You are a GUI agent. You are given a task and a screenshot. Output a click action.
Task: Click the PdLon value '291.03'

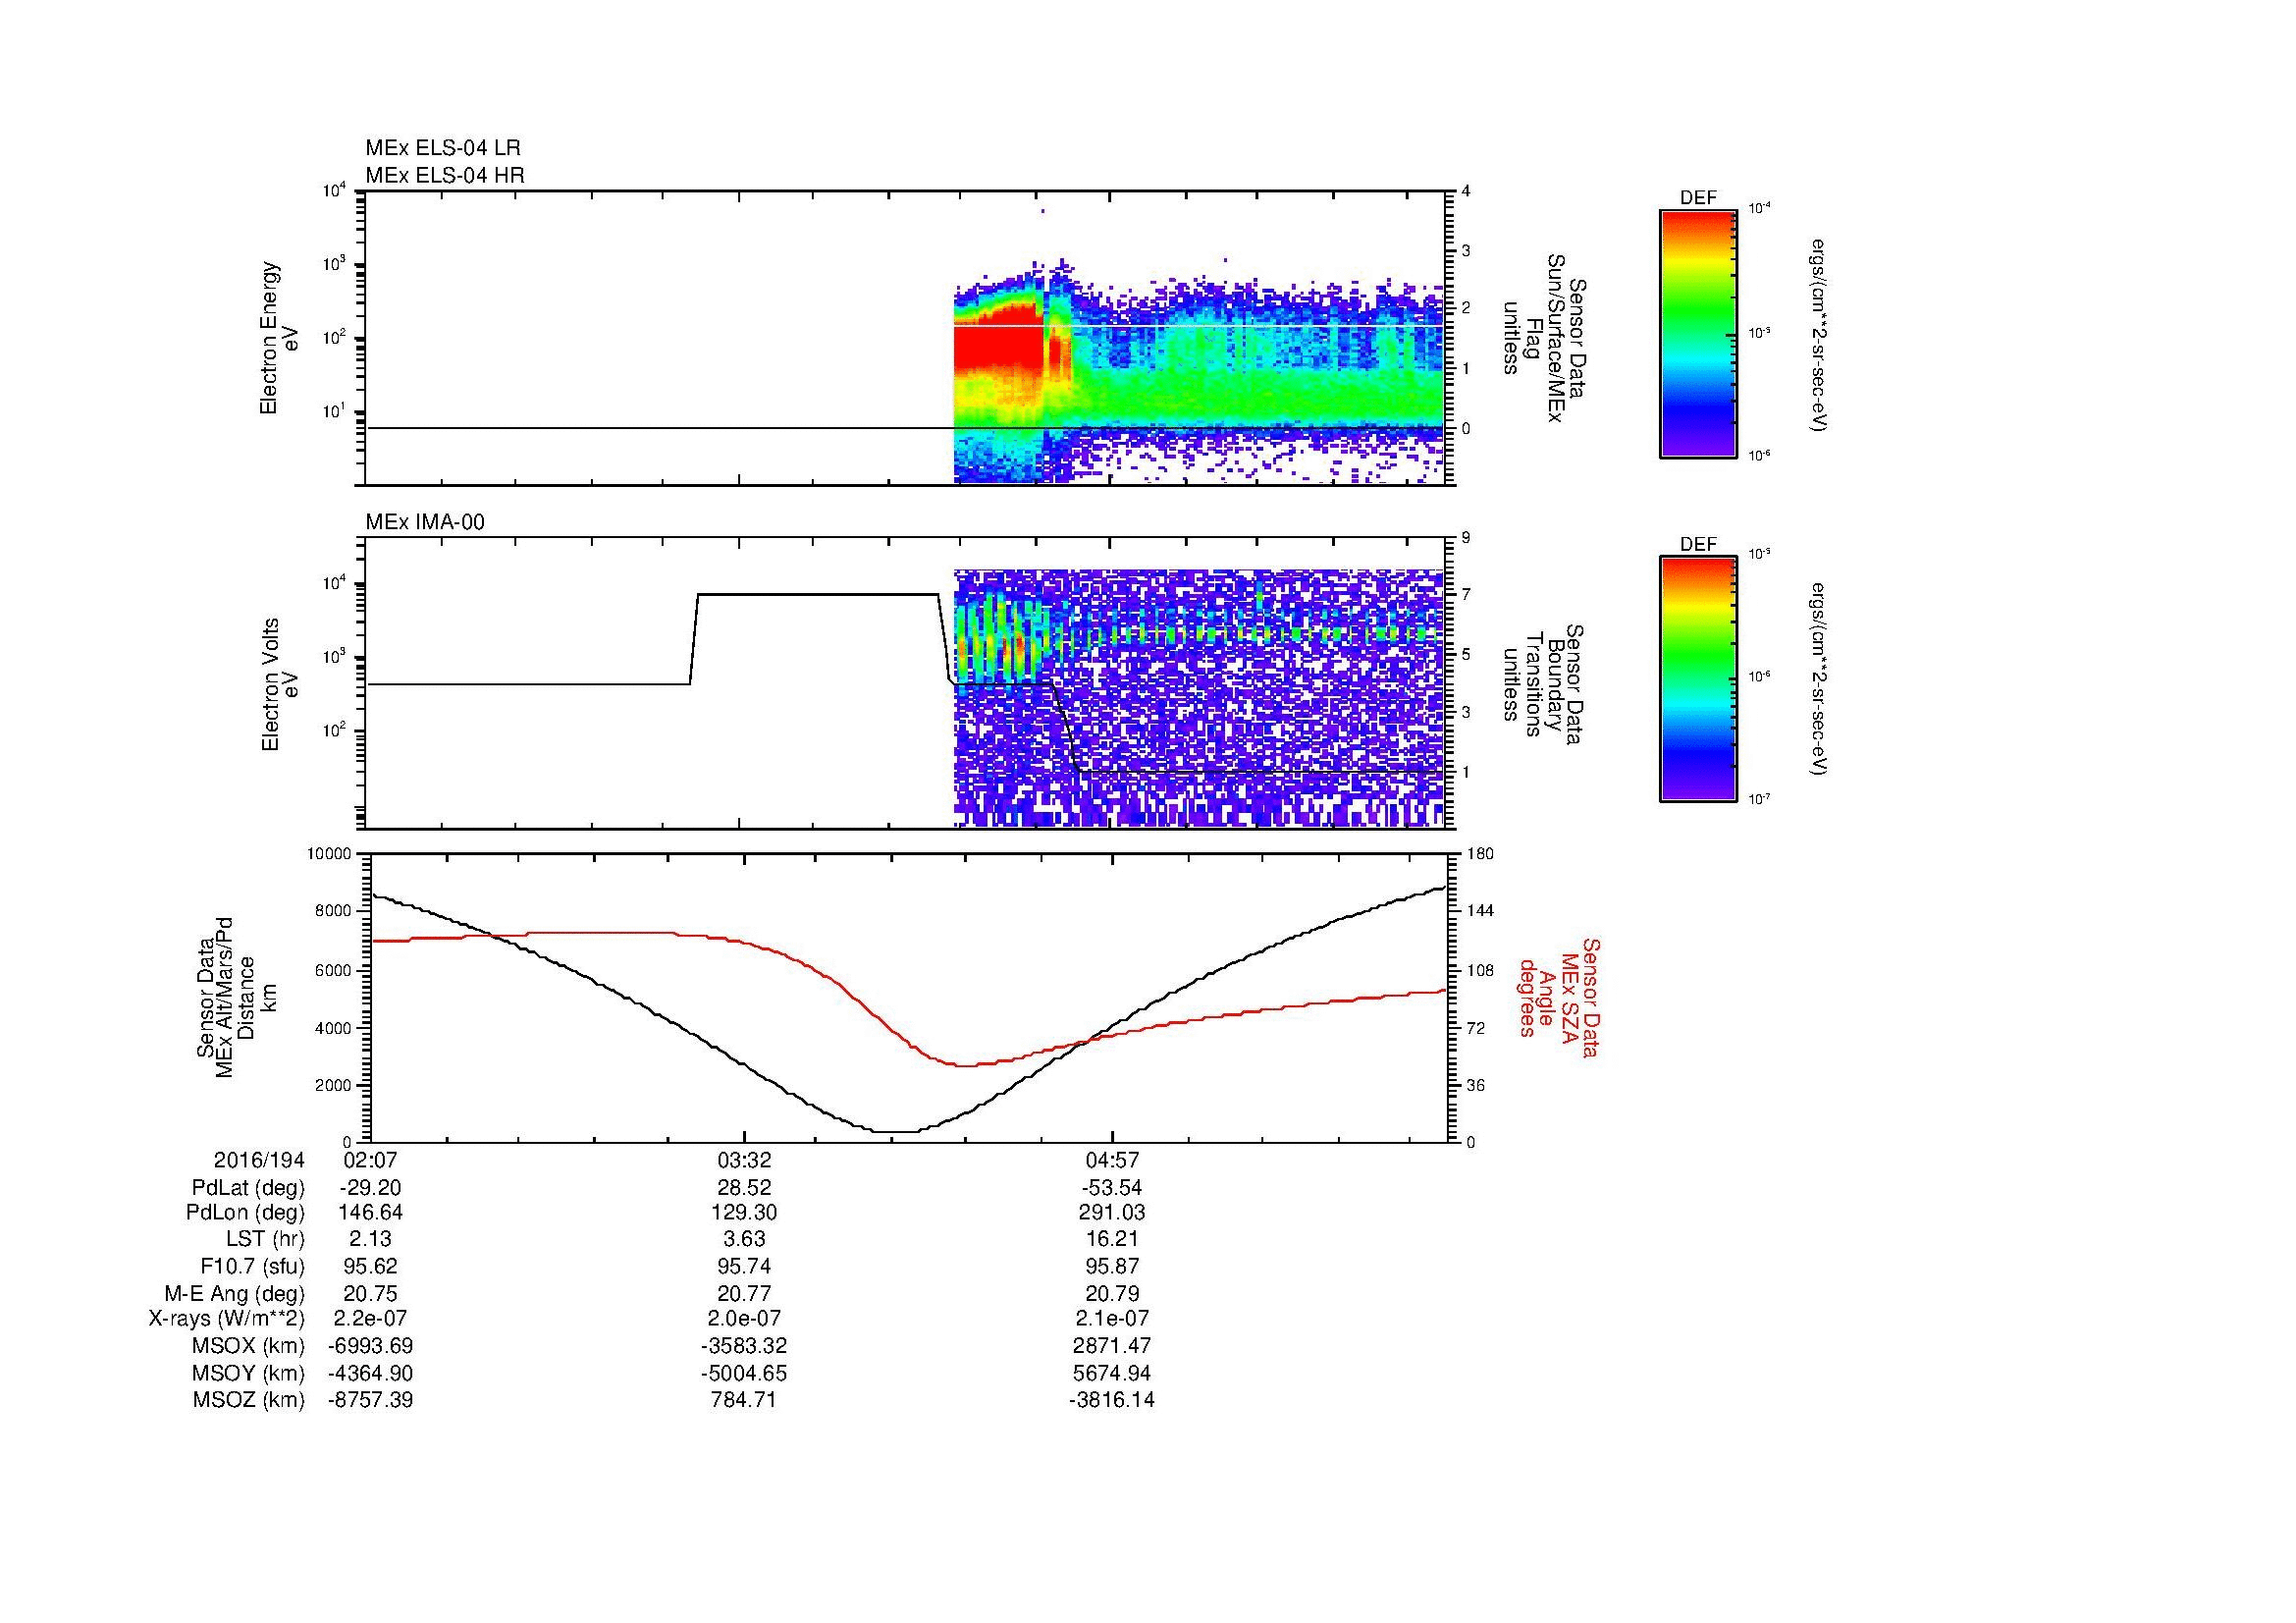(x=1112, y=1213)
